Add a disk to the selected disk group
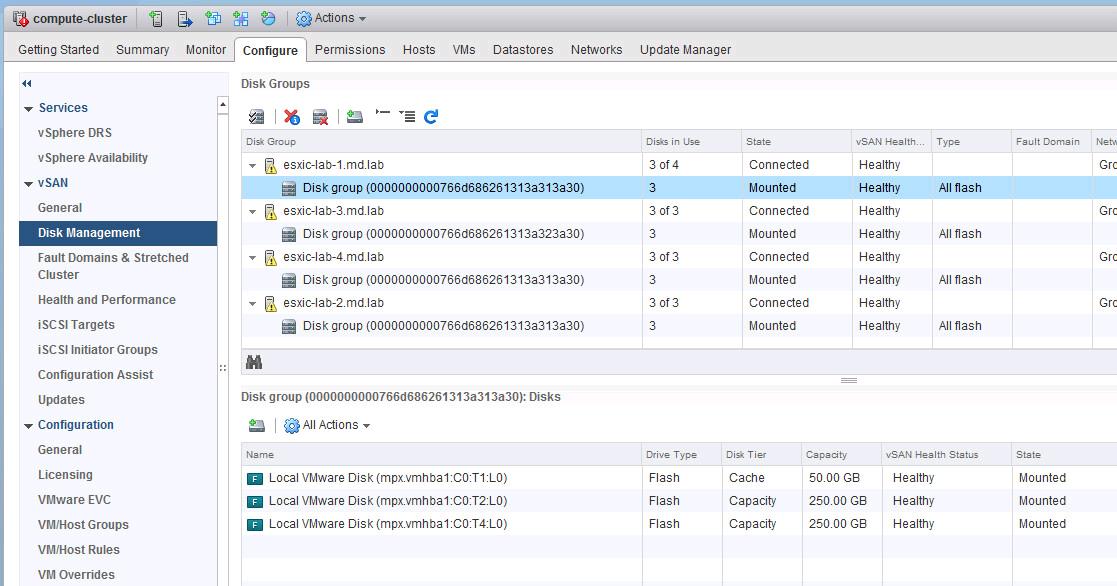Viewport: 1117px width, 586px height. (355, 116)
